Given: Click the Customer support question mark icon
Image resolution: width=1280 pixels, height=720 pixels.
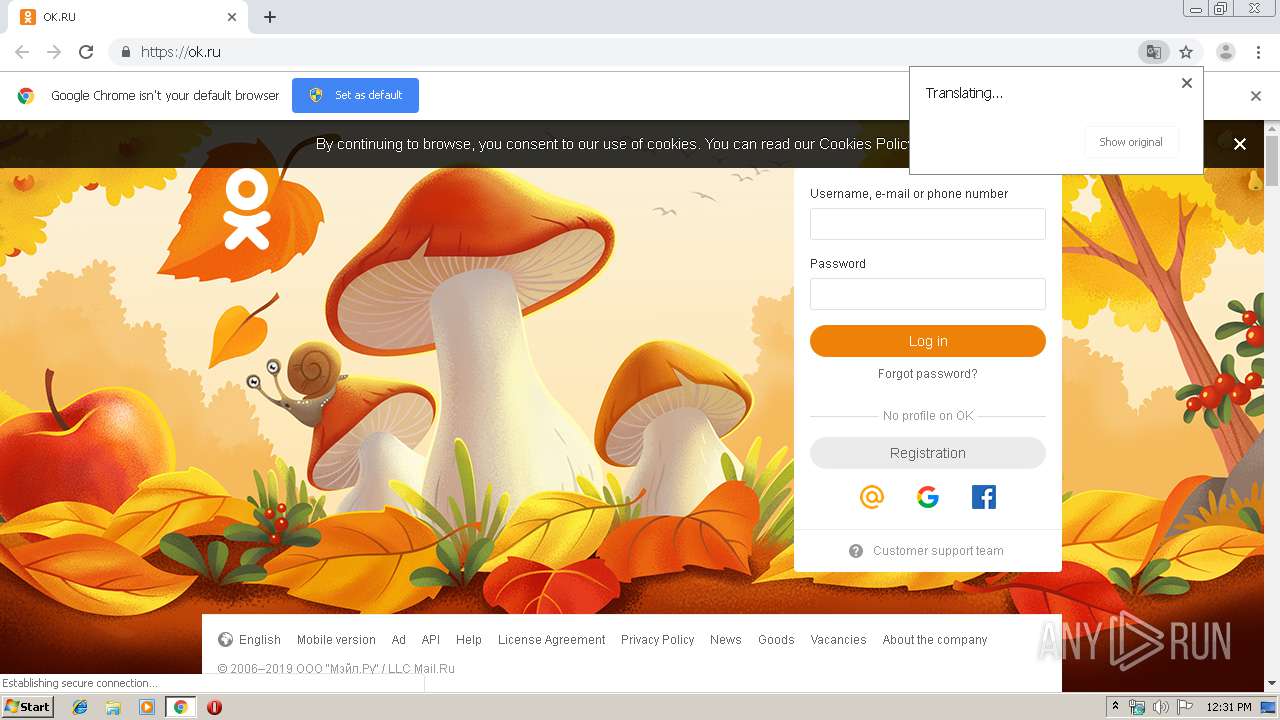Looking at the screenshot, I should [856, 551].
